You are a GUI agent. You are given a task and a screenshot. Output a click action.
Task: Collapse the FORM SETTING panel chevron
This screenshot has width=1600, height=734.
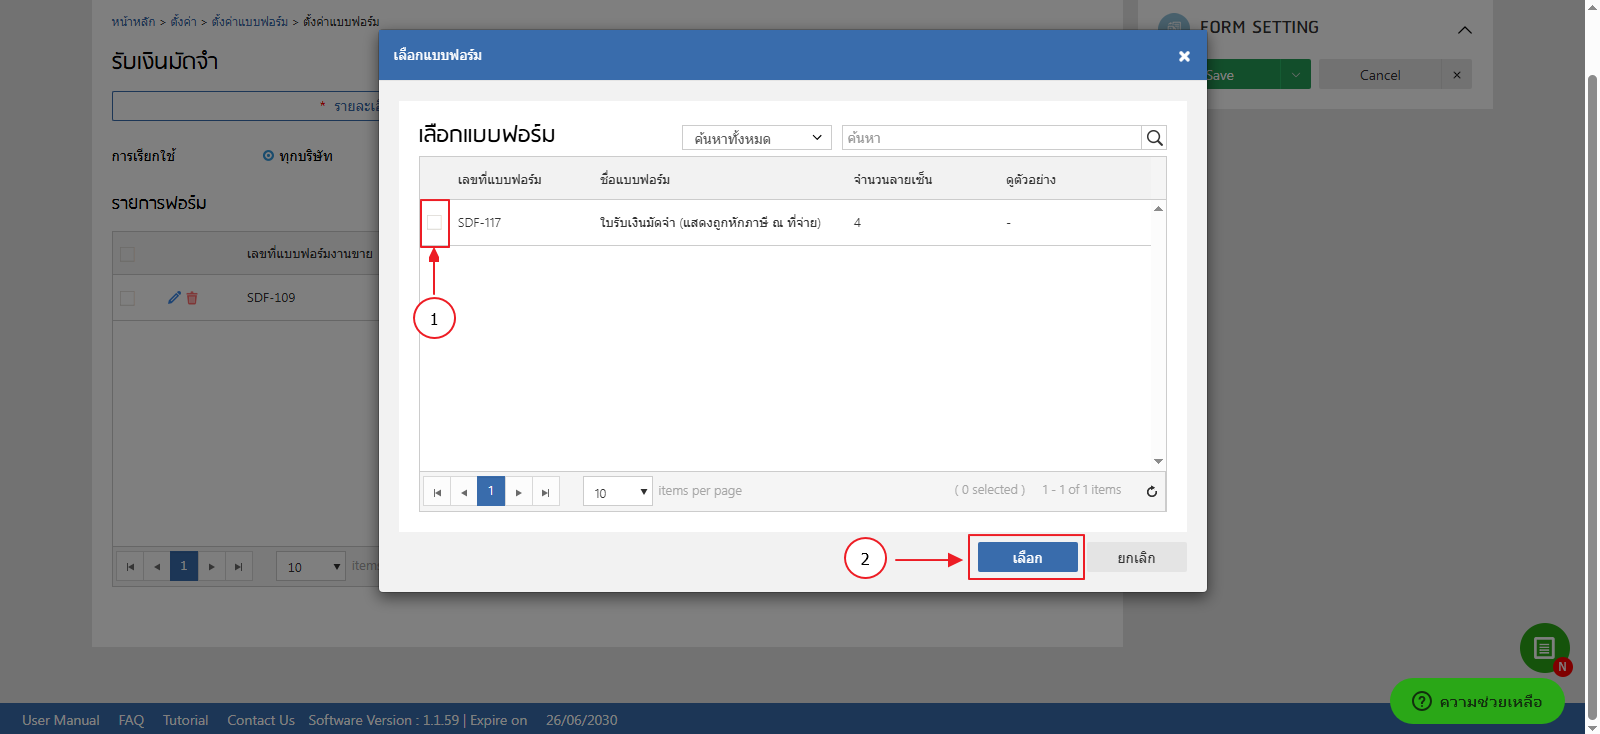pyautogui.click(x=1464, y=29)
